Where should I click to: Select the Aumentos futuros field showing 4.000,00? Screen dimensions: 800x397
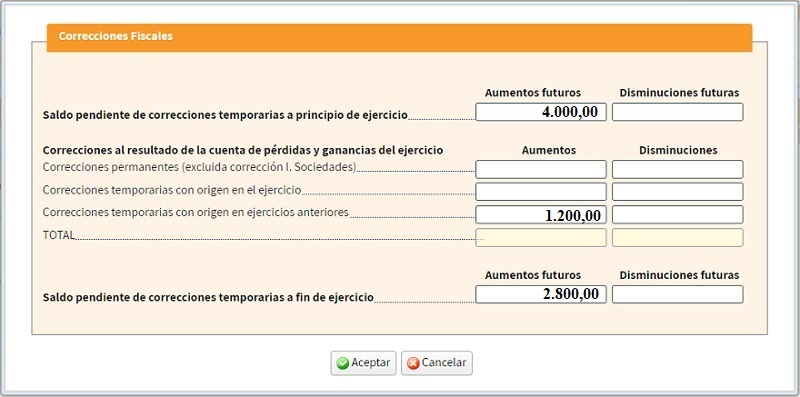[x=541, y=112]
